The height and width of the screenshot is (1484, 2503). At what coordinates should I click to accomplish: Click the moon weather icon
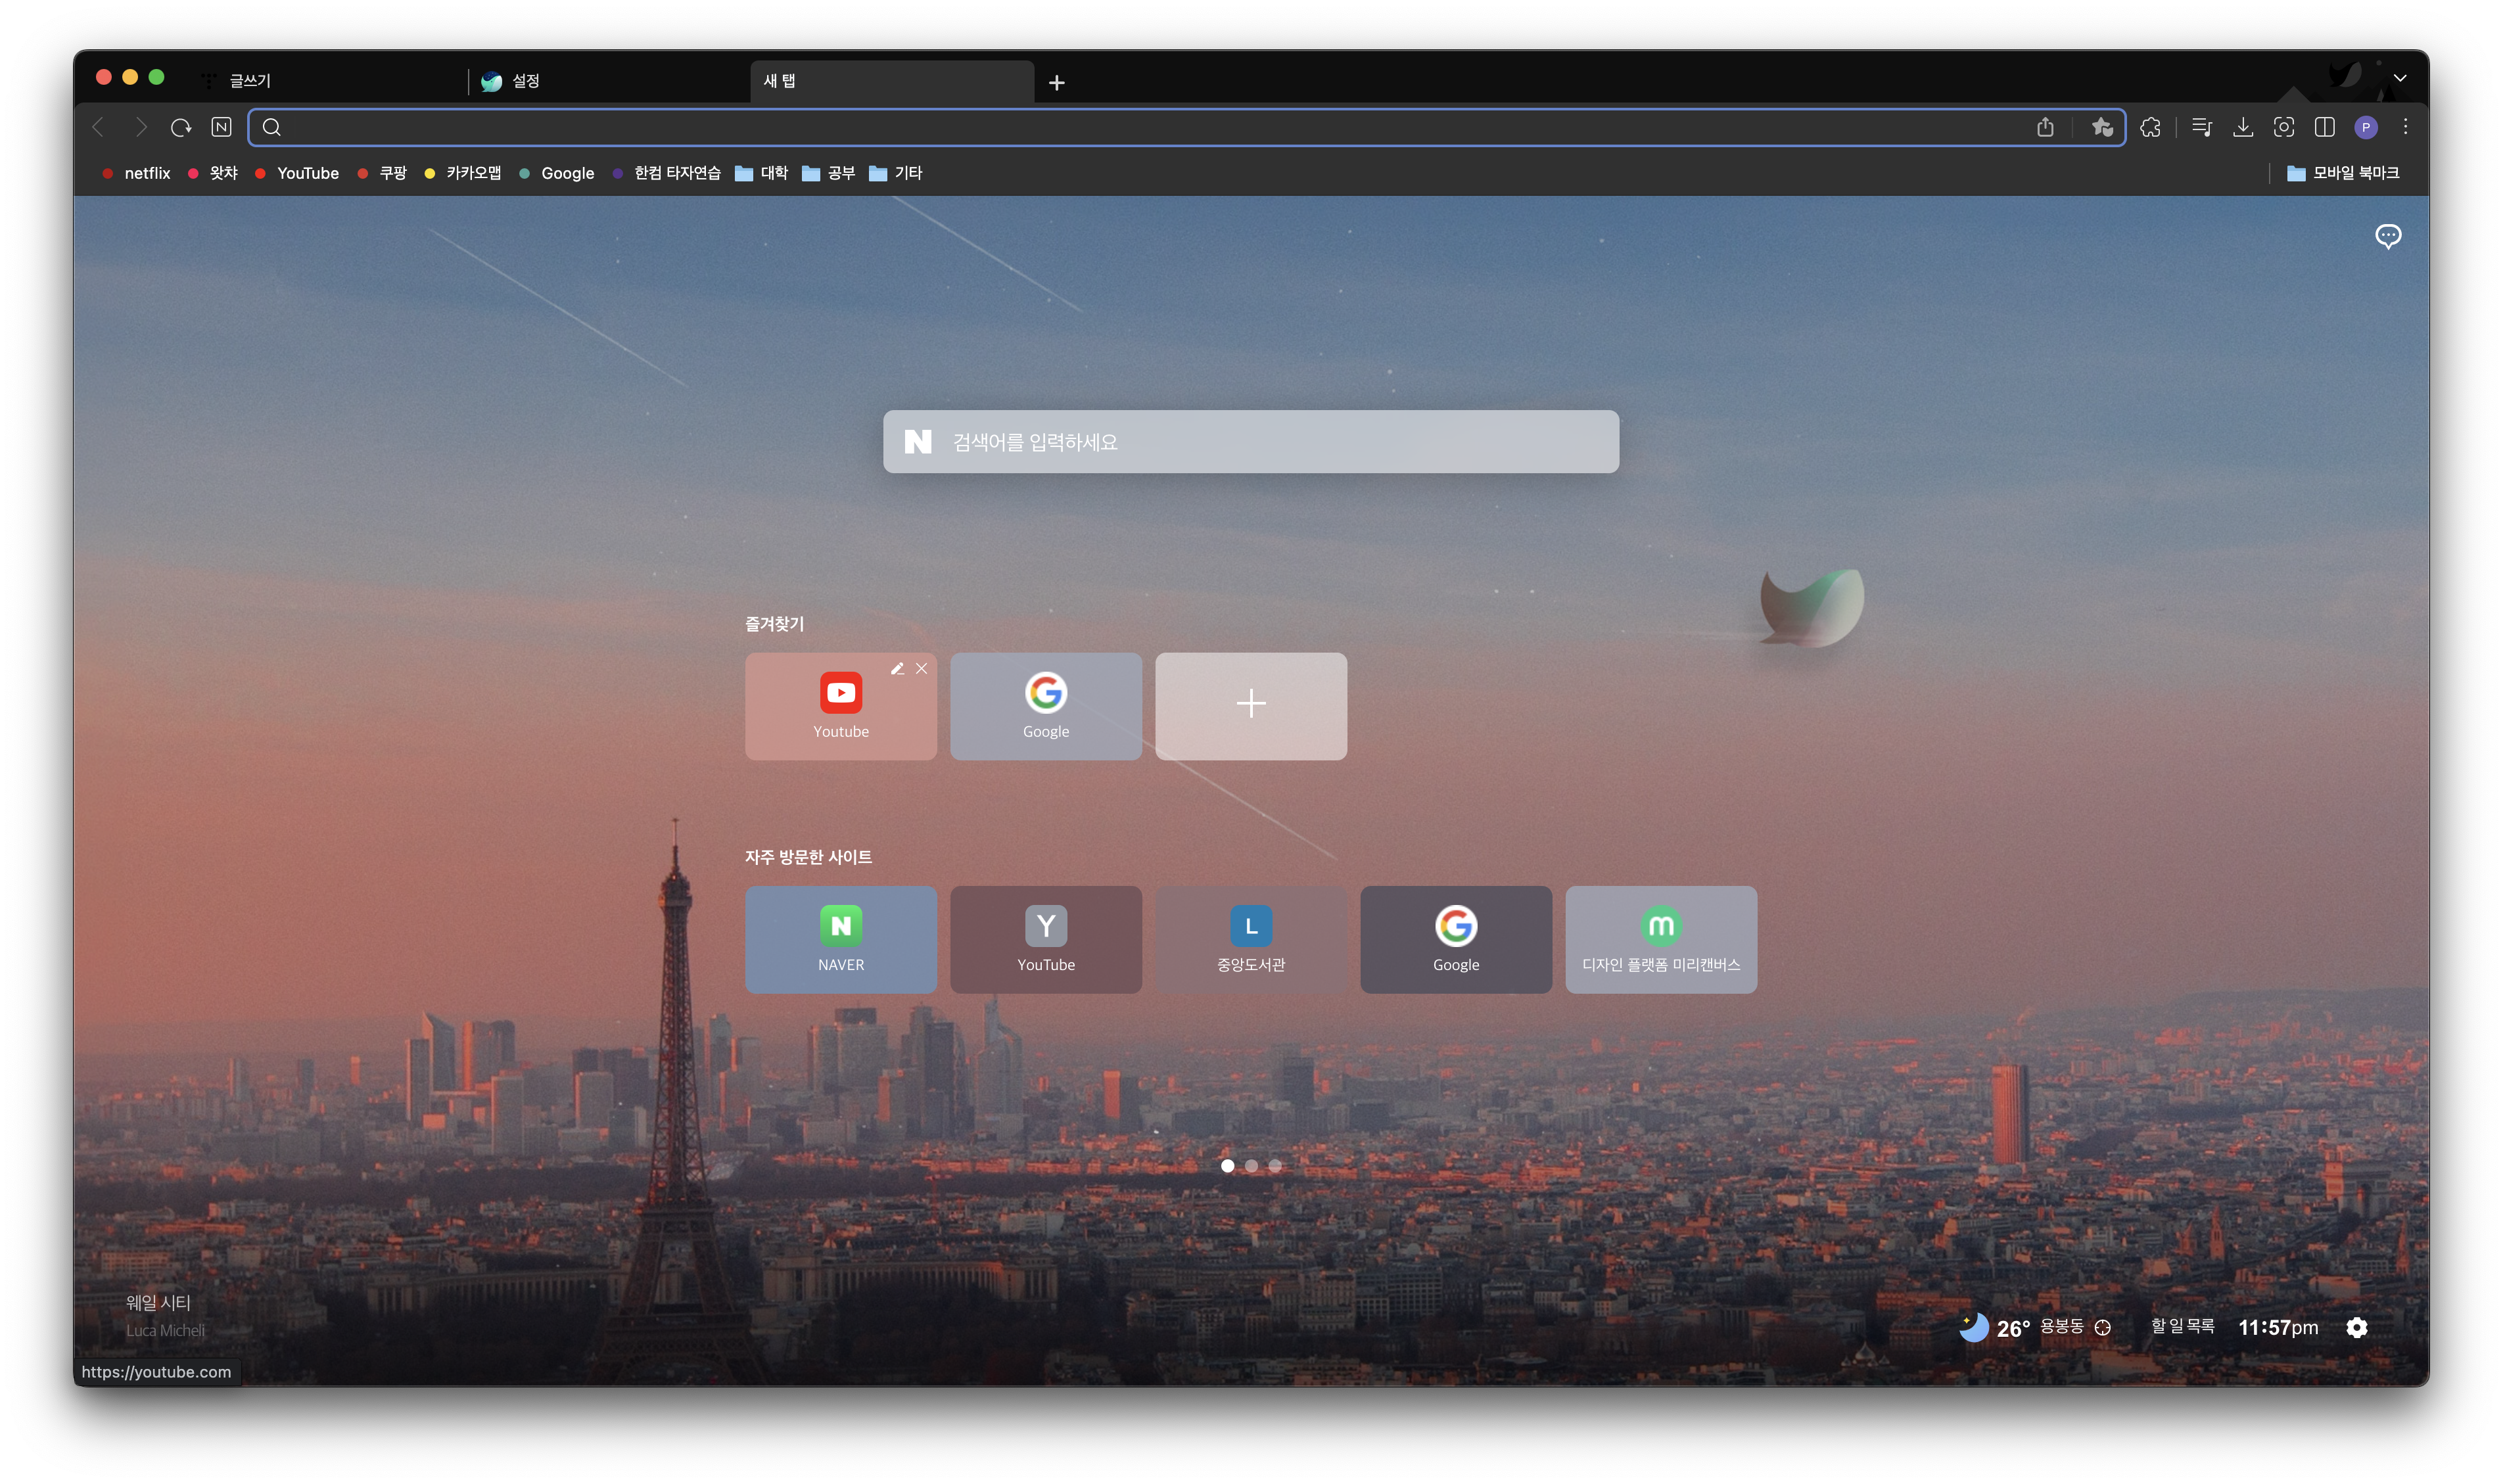point(1973,1326)
